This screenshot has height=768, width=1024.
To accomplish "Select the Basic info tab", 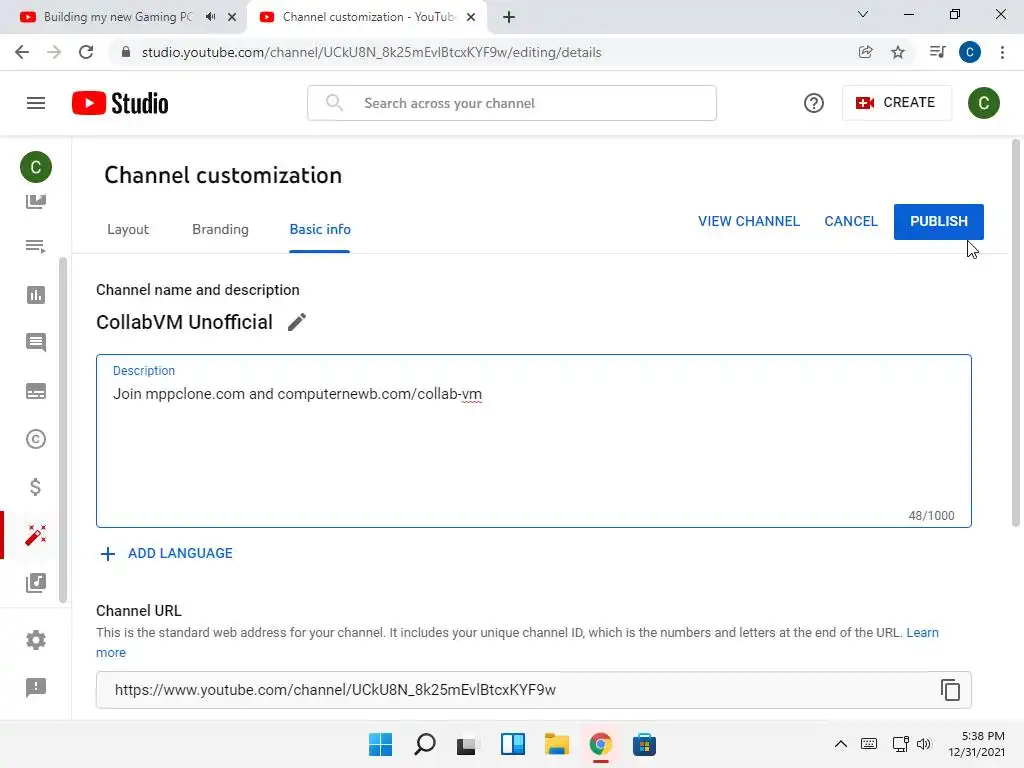I will [320, 229].
